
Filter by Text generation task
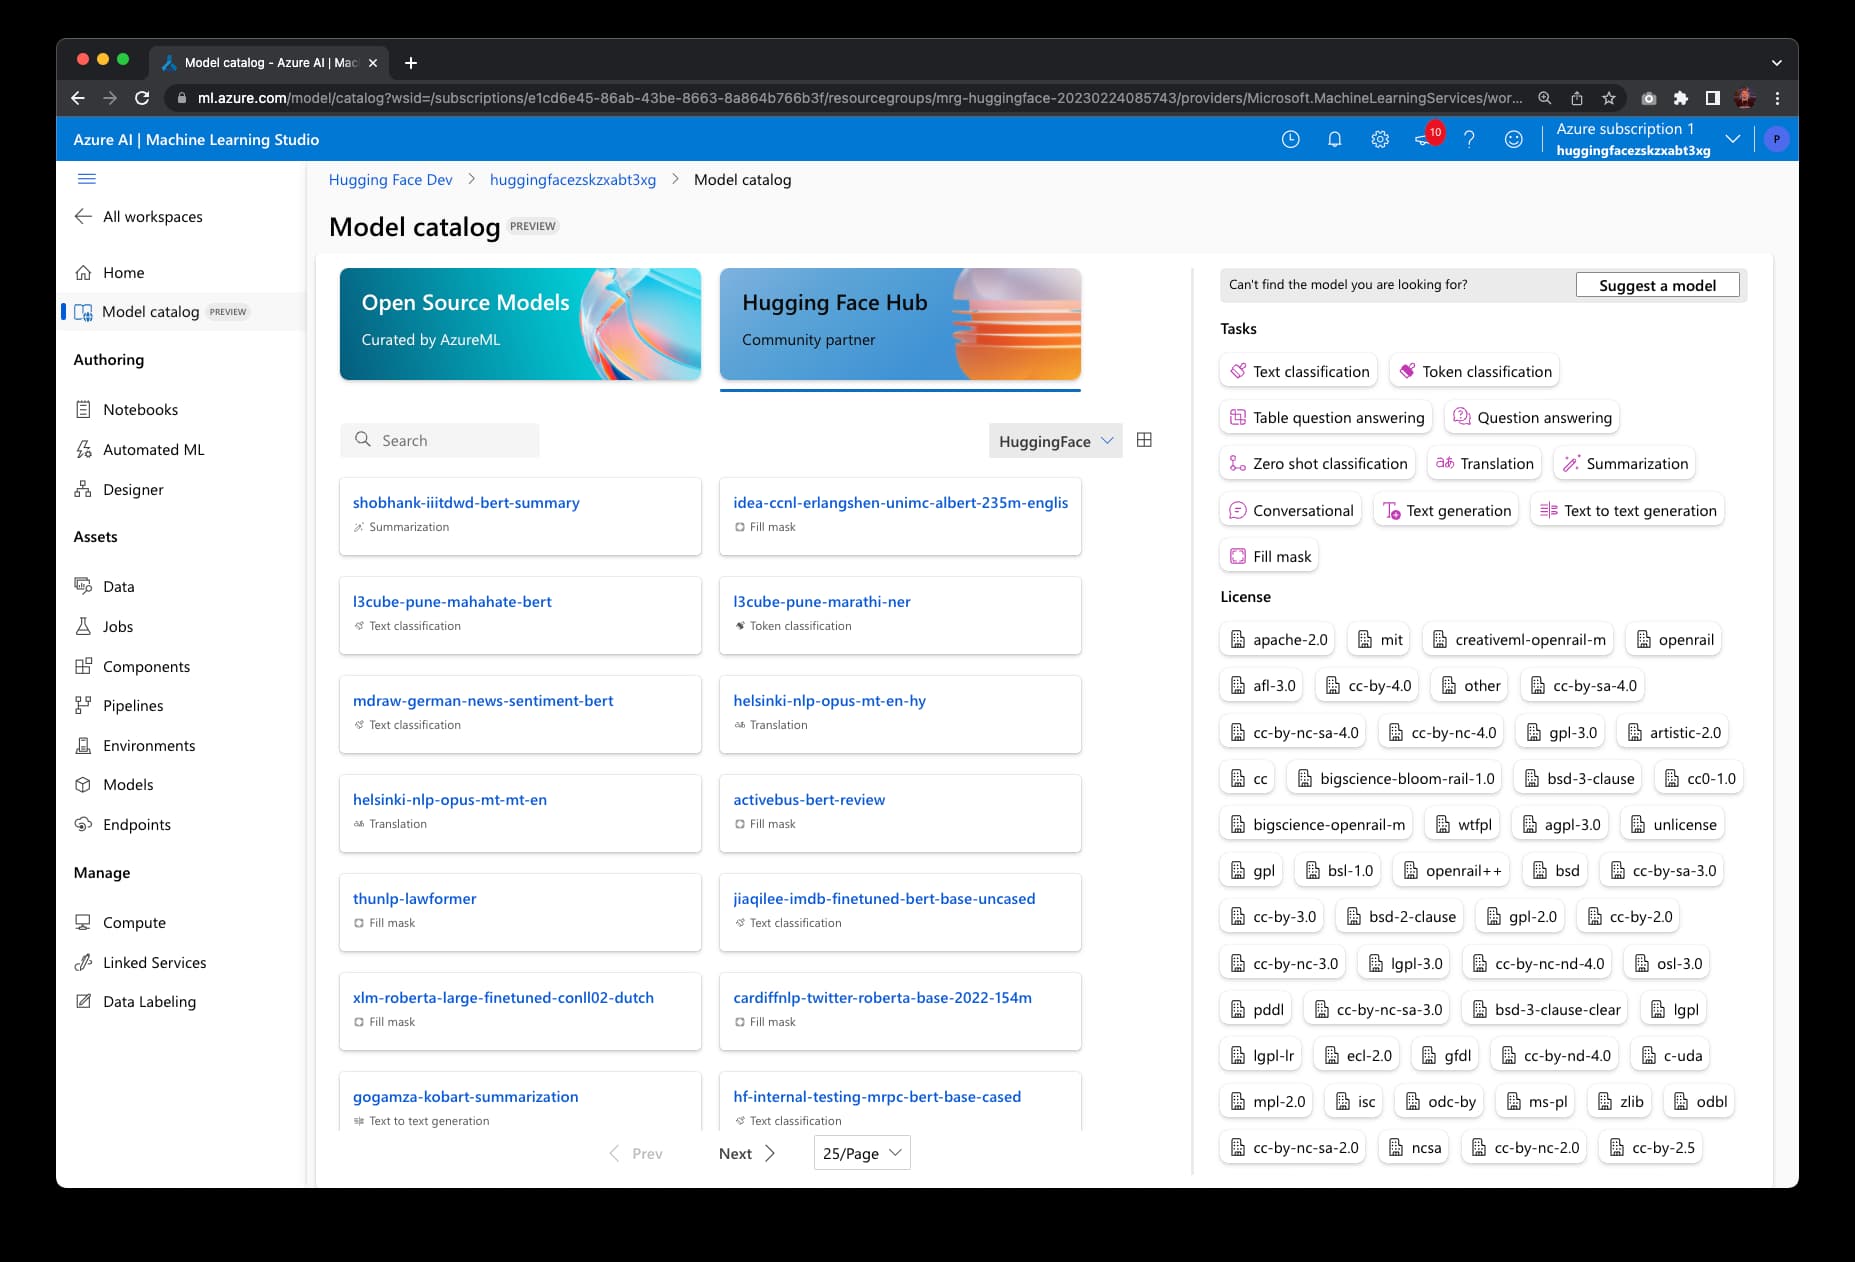(x=1446, y=510)
